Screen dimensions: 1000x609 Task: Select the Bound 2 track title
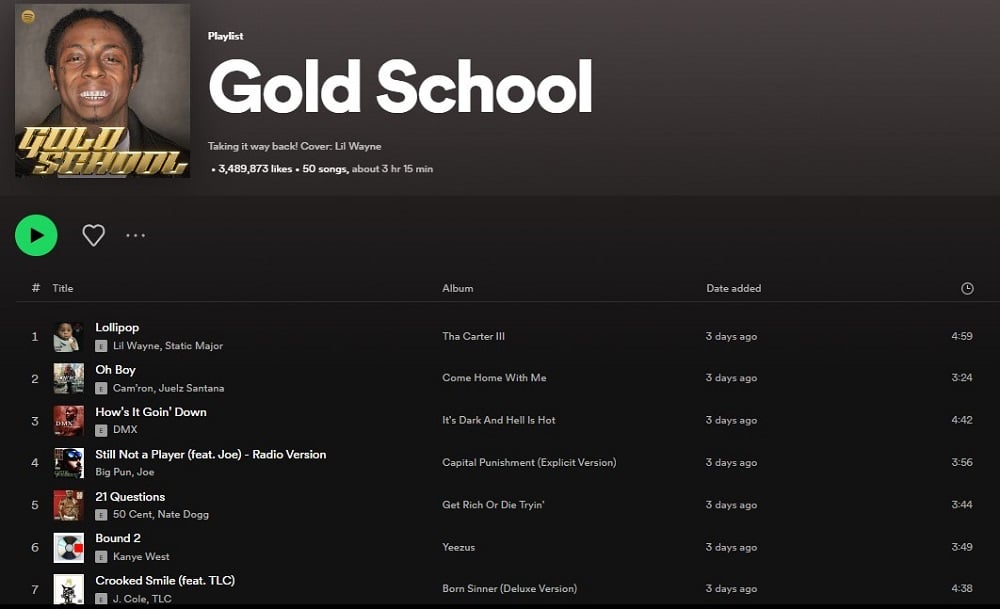(x=118, y=538)
